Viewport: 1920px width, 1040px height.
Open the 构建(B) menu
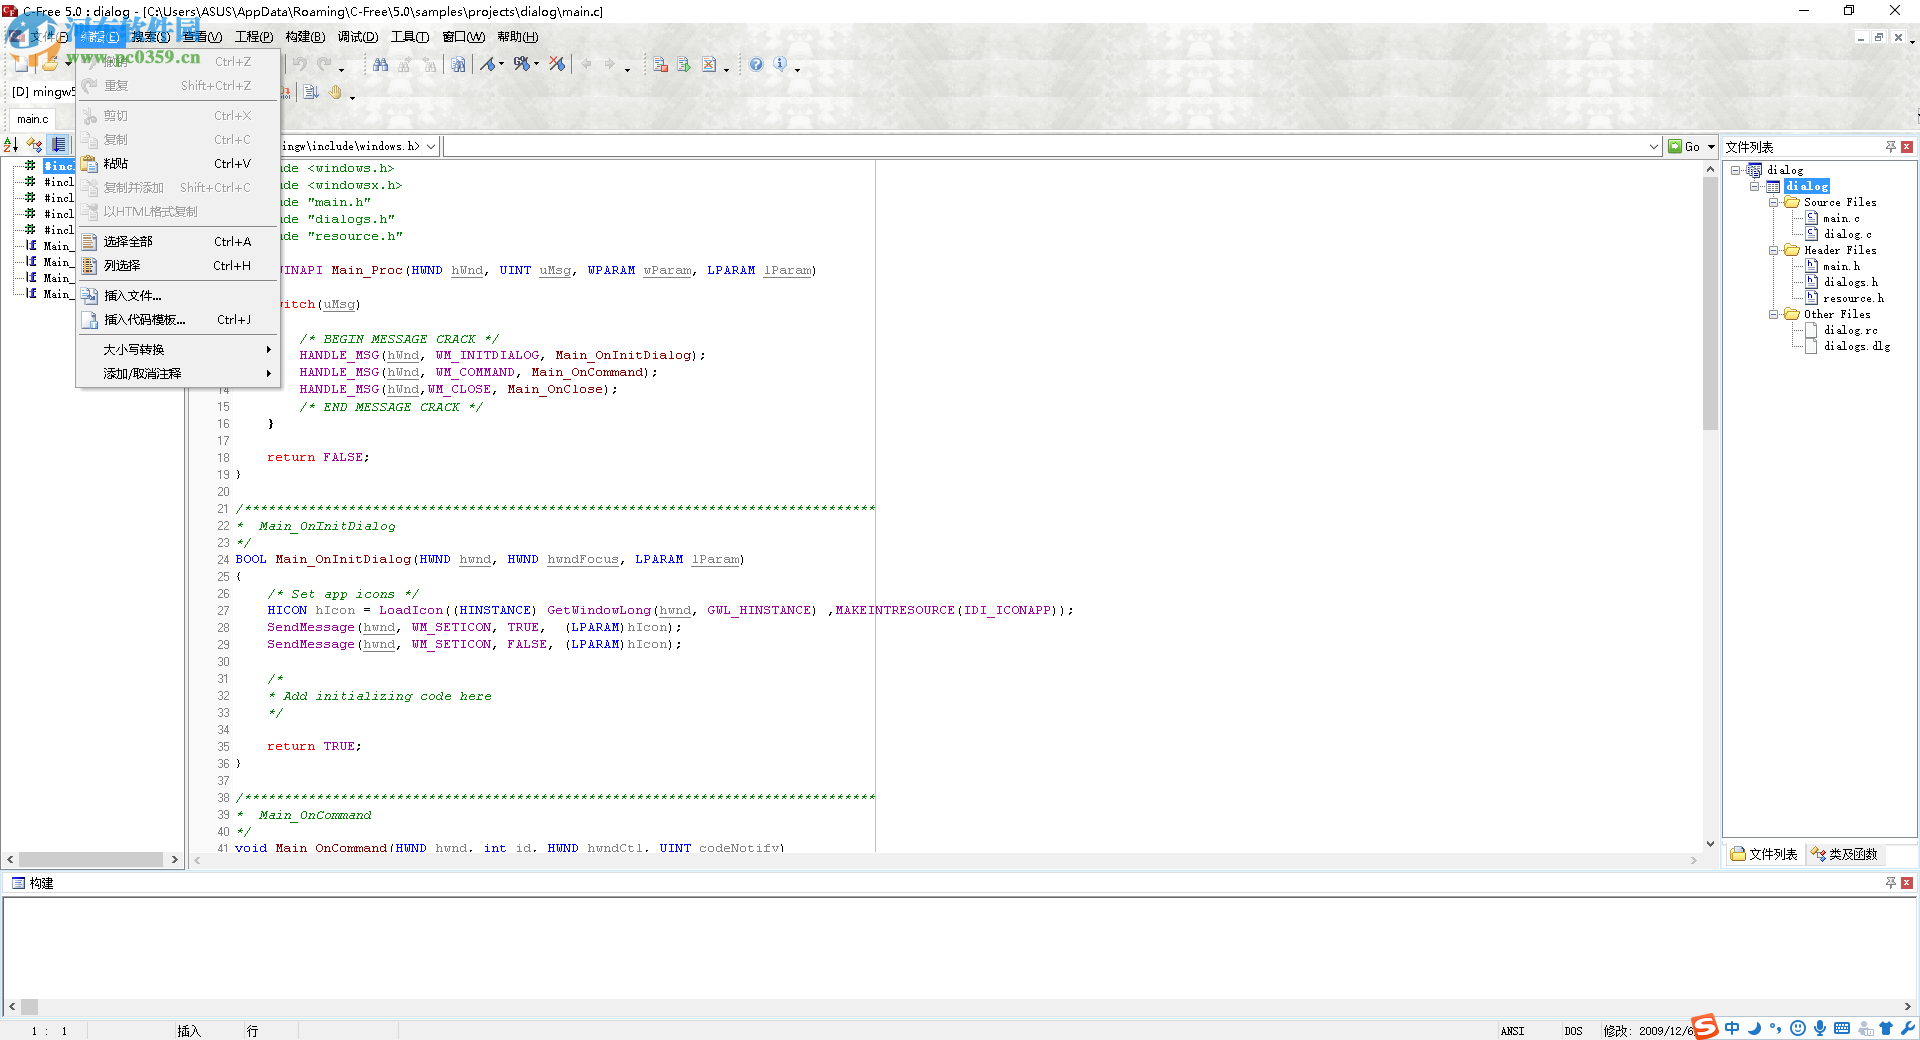(305, 37)
